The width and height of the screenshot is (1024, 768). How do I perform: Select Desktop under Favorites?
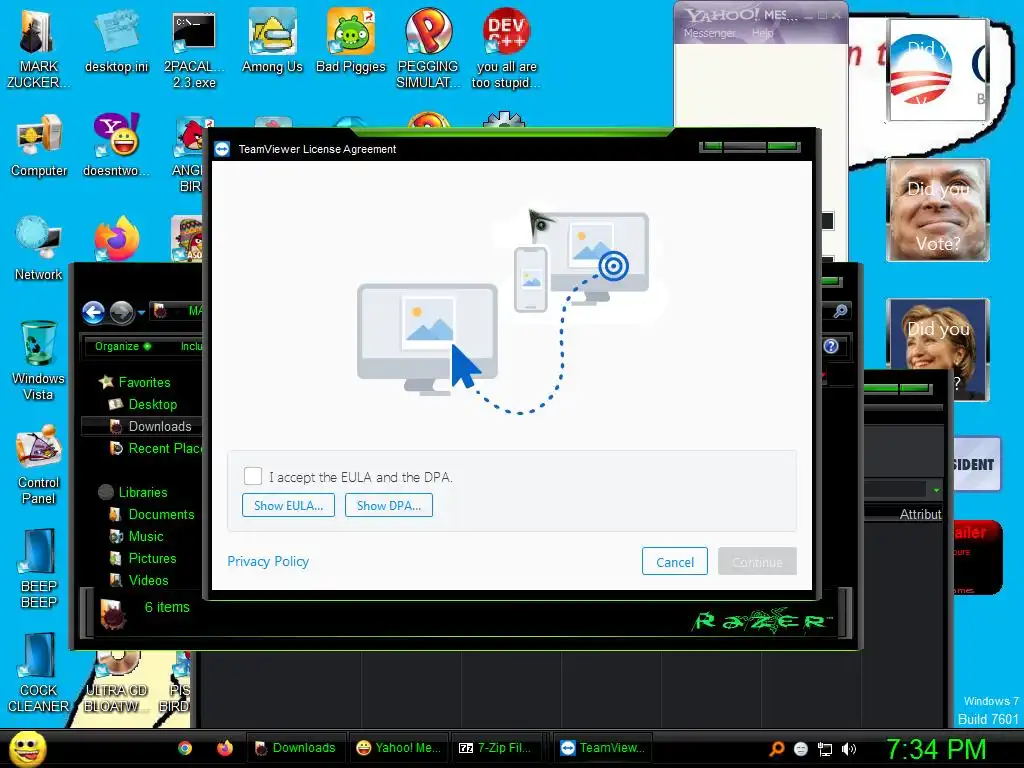point(152,404)
